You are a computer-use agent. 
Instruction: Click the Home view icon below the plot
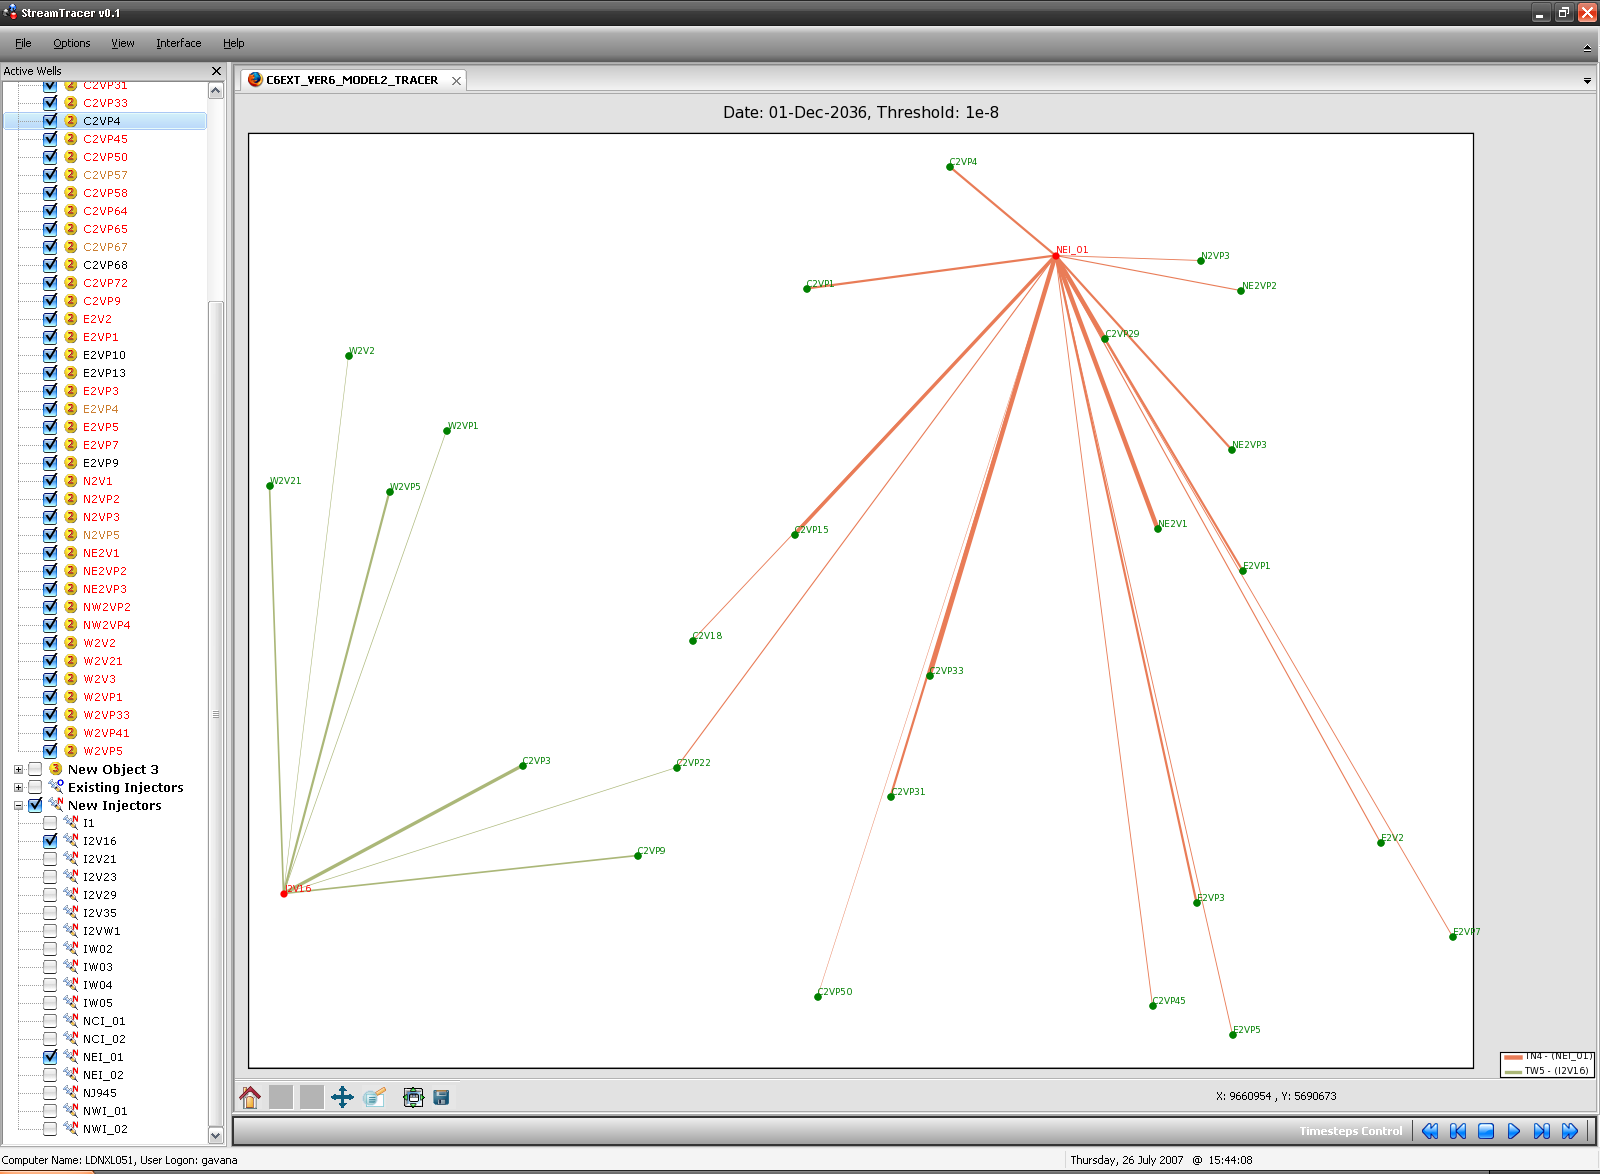tap(250, 1097)
